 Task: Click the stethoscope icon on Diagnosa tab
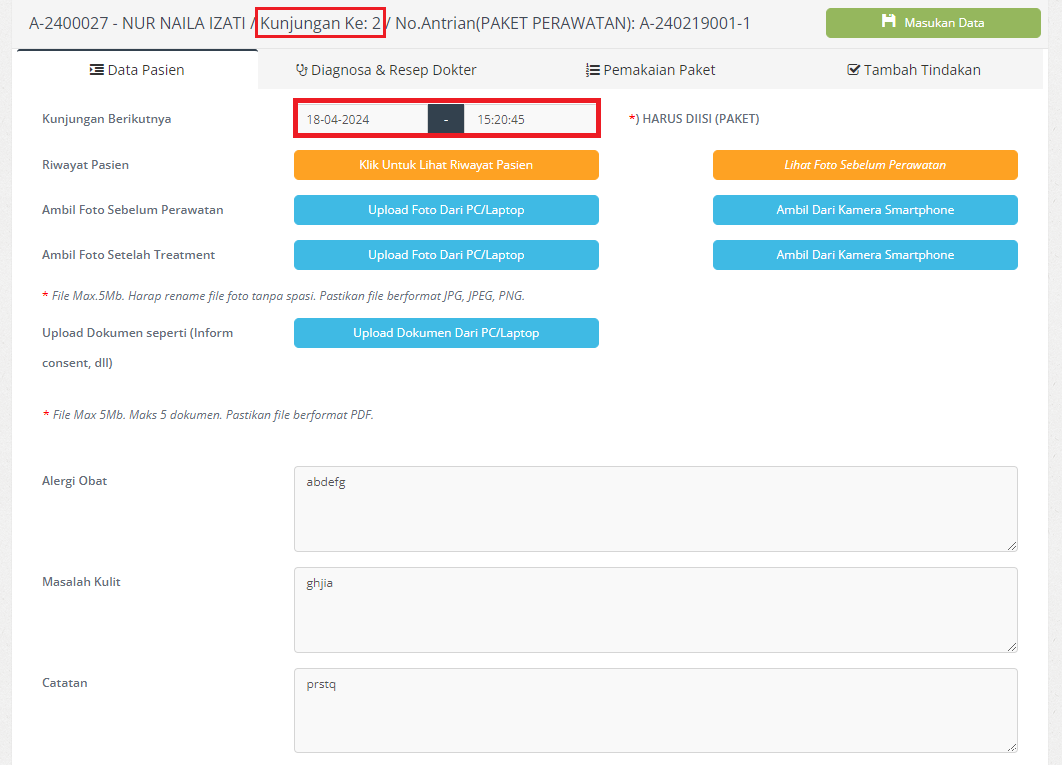point(301,70)
